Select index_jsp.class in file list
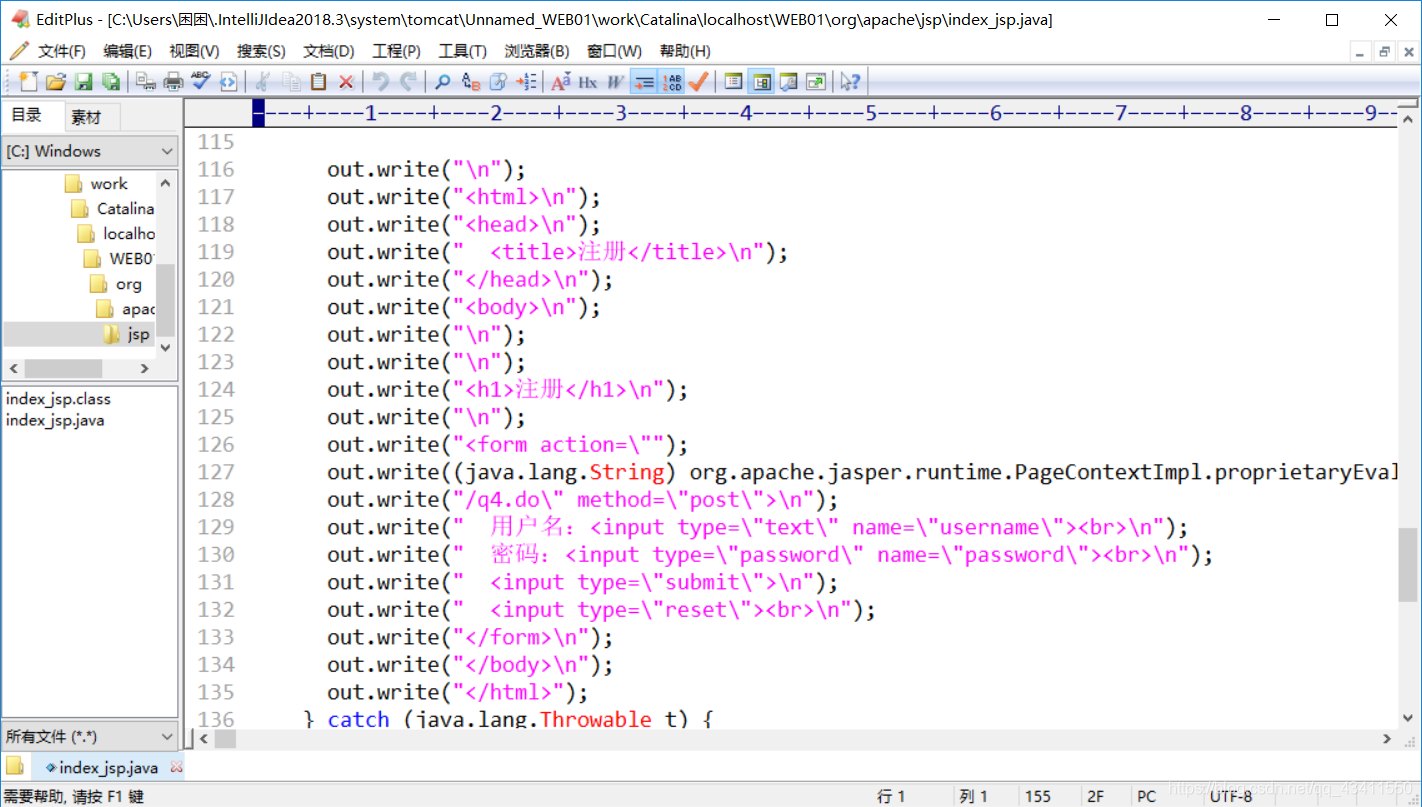This screenshot has height=807, width=1422. click(58, 399)
